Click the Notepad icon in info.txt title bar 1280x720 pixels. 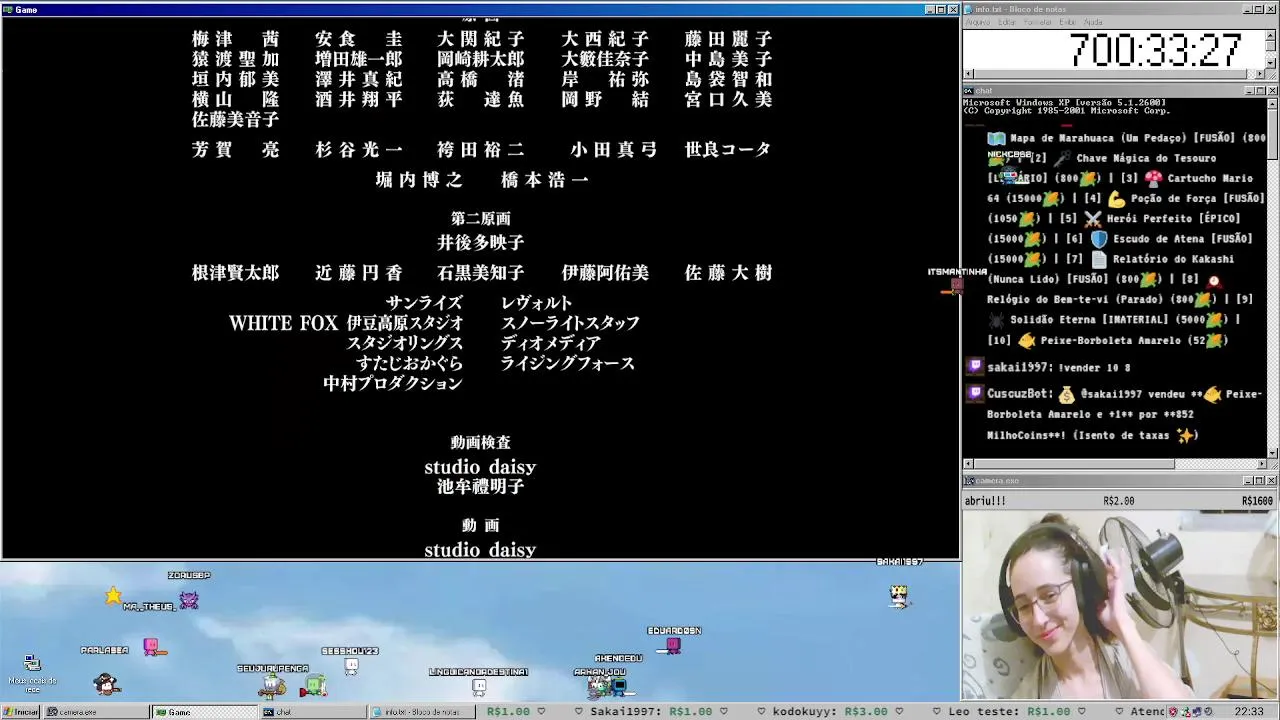(x=970, y=9)
